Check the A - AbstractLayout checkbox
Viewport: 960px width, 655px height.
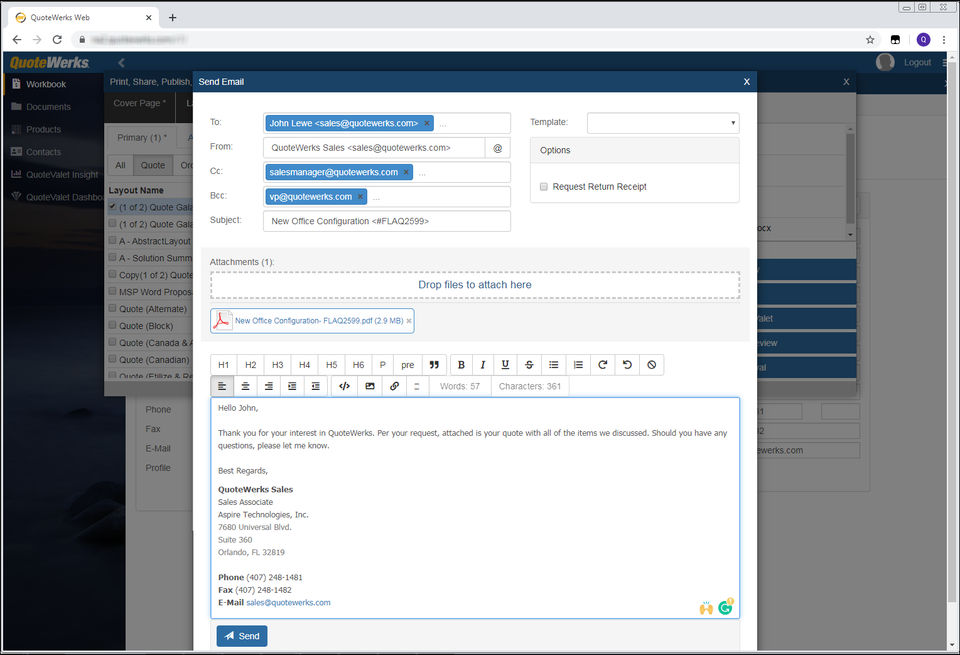(x=113, y=241)
